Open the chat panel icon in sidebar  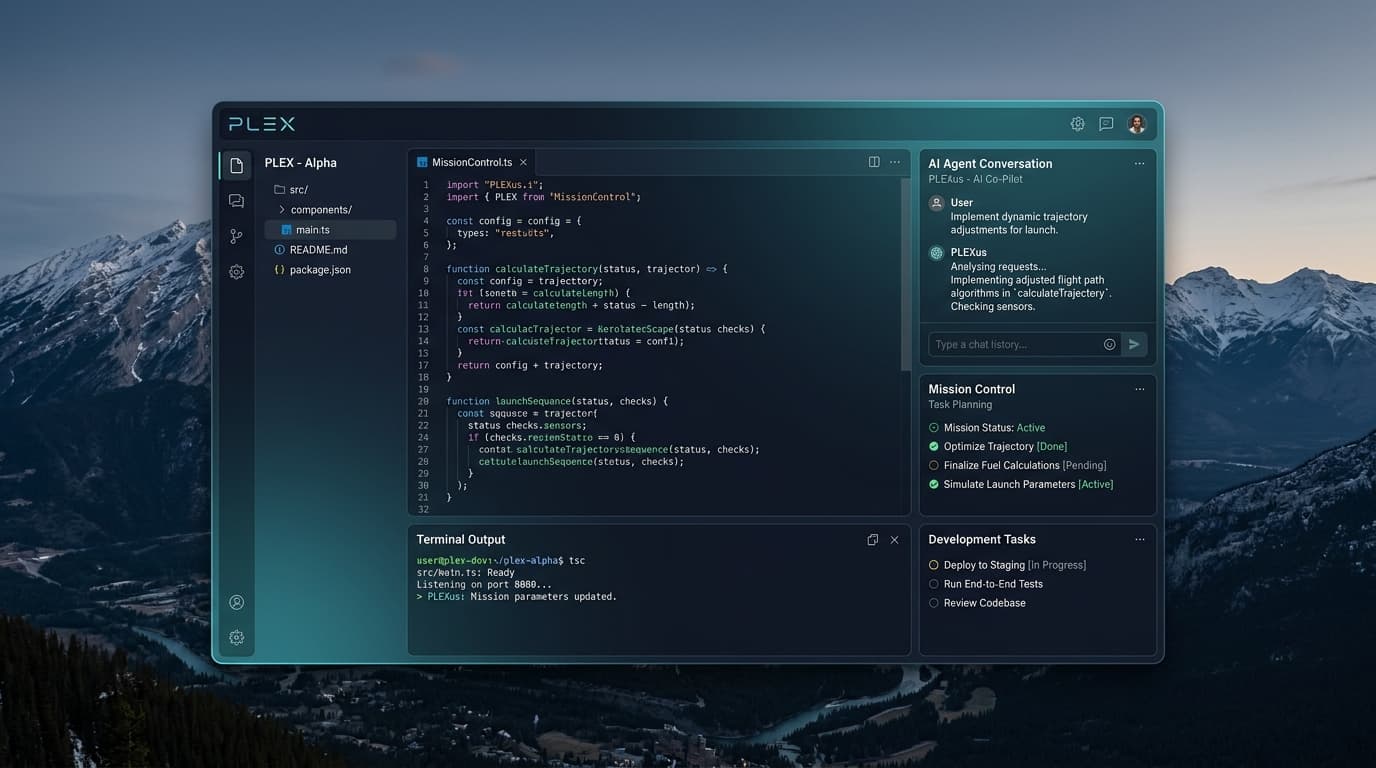[236, 201]
